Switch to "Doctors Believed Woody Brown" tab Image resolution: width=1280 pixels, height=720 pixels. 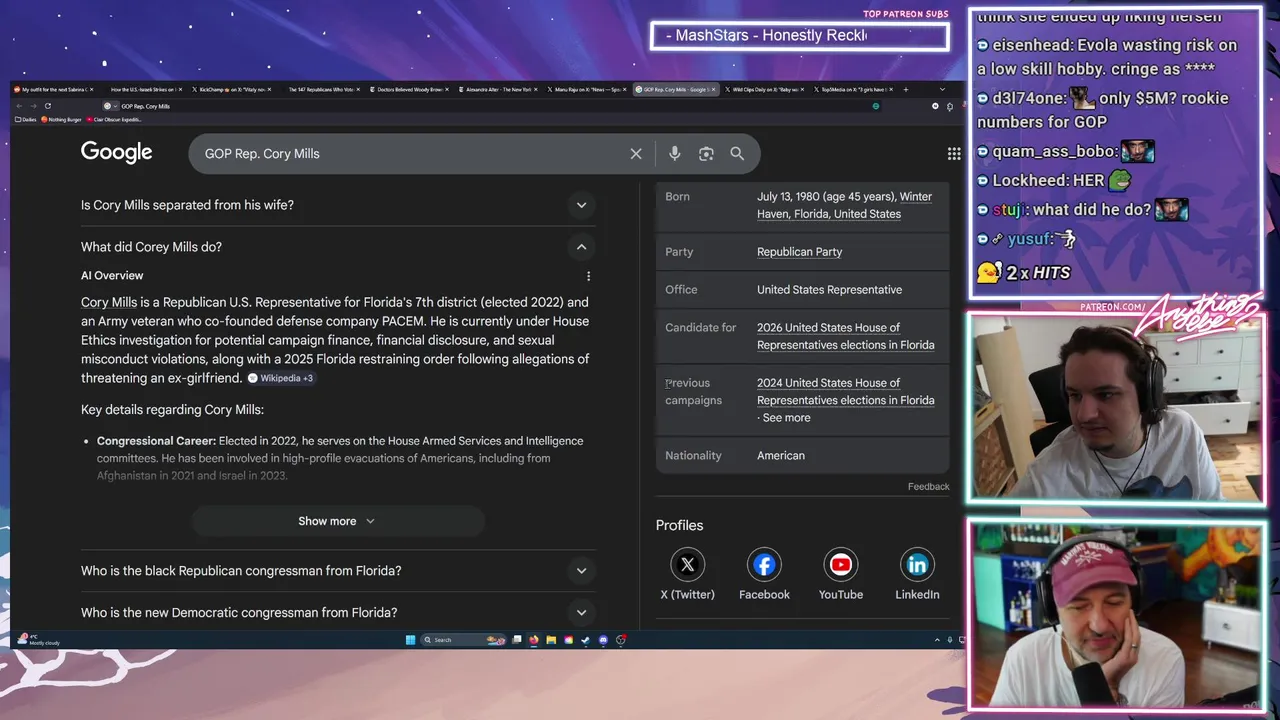point(409,89)
